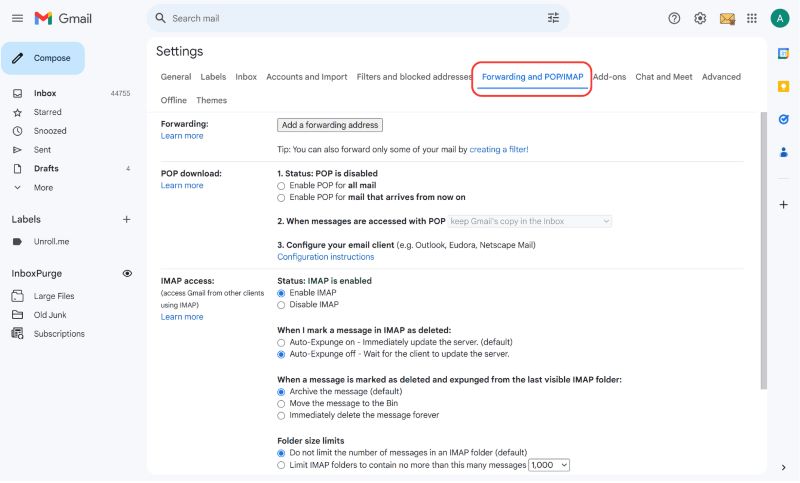Open the main menu hamburger icon
Image resolution: width=800 pixels, height=483 pixels.
[17, 18]
